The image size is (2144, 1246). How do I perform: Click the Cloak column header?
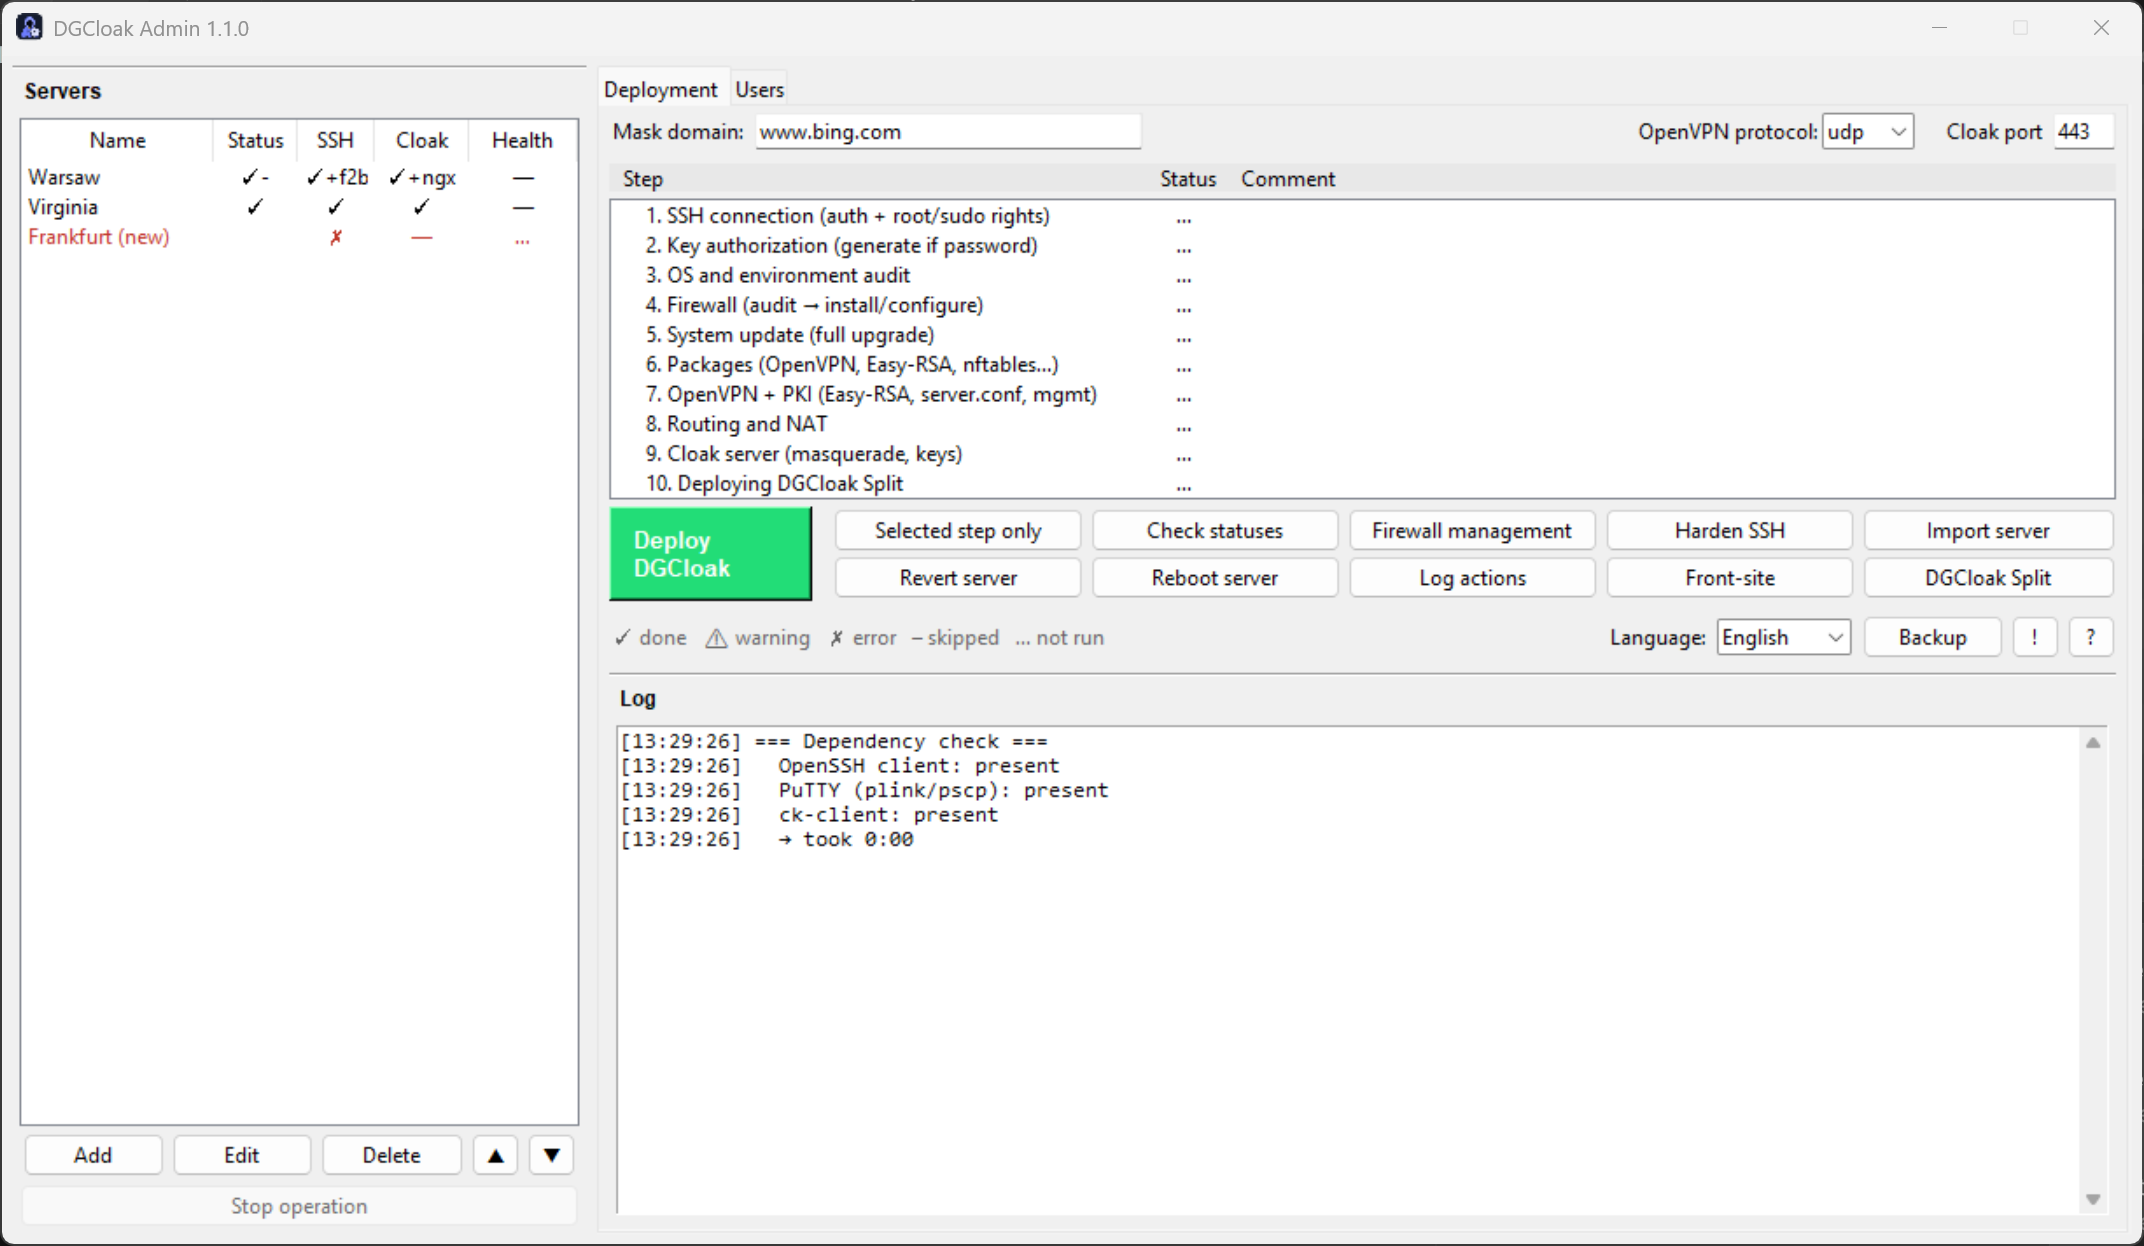(421, 140)
